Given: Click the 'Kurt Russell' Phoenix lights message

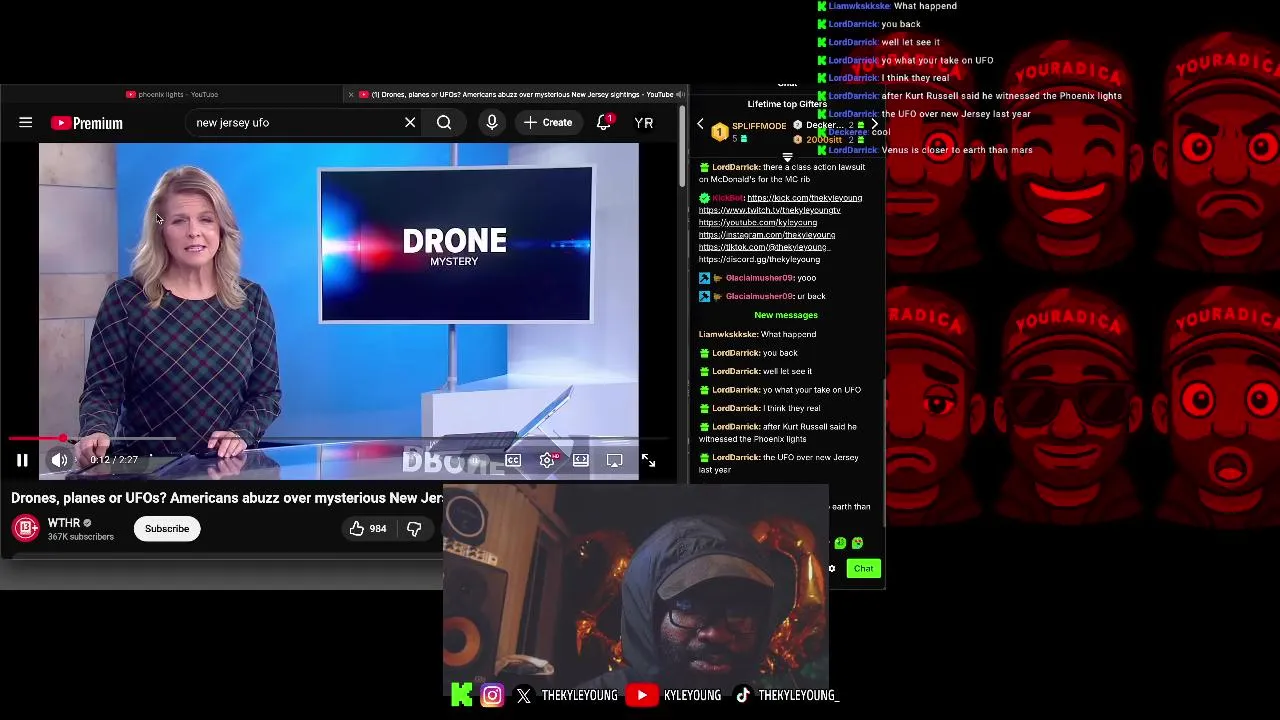Looking at the screenshot, I should coord(778,433).
